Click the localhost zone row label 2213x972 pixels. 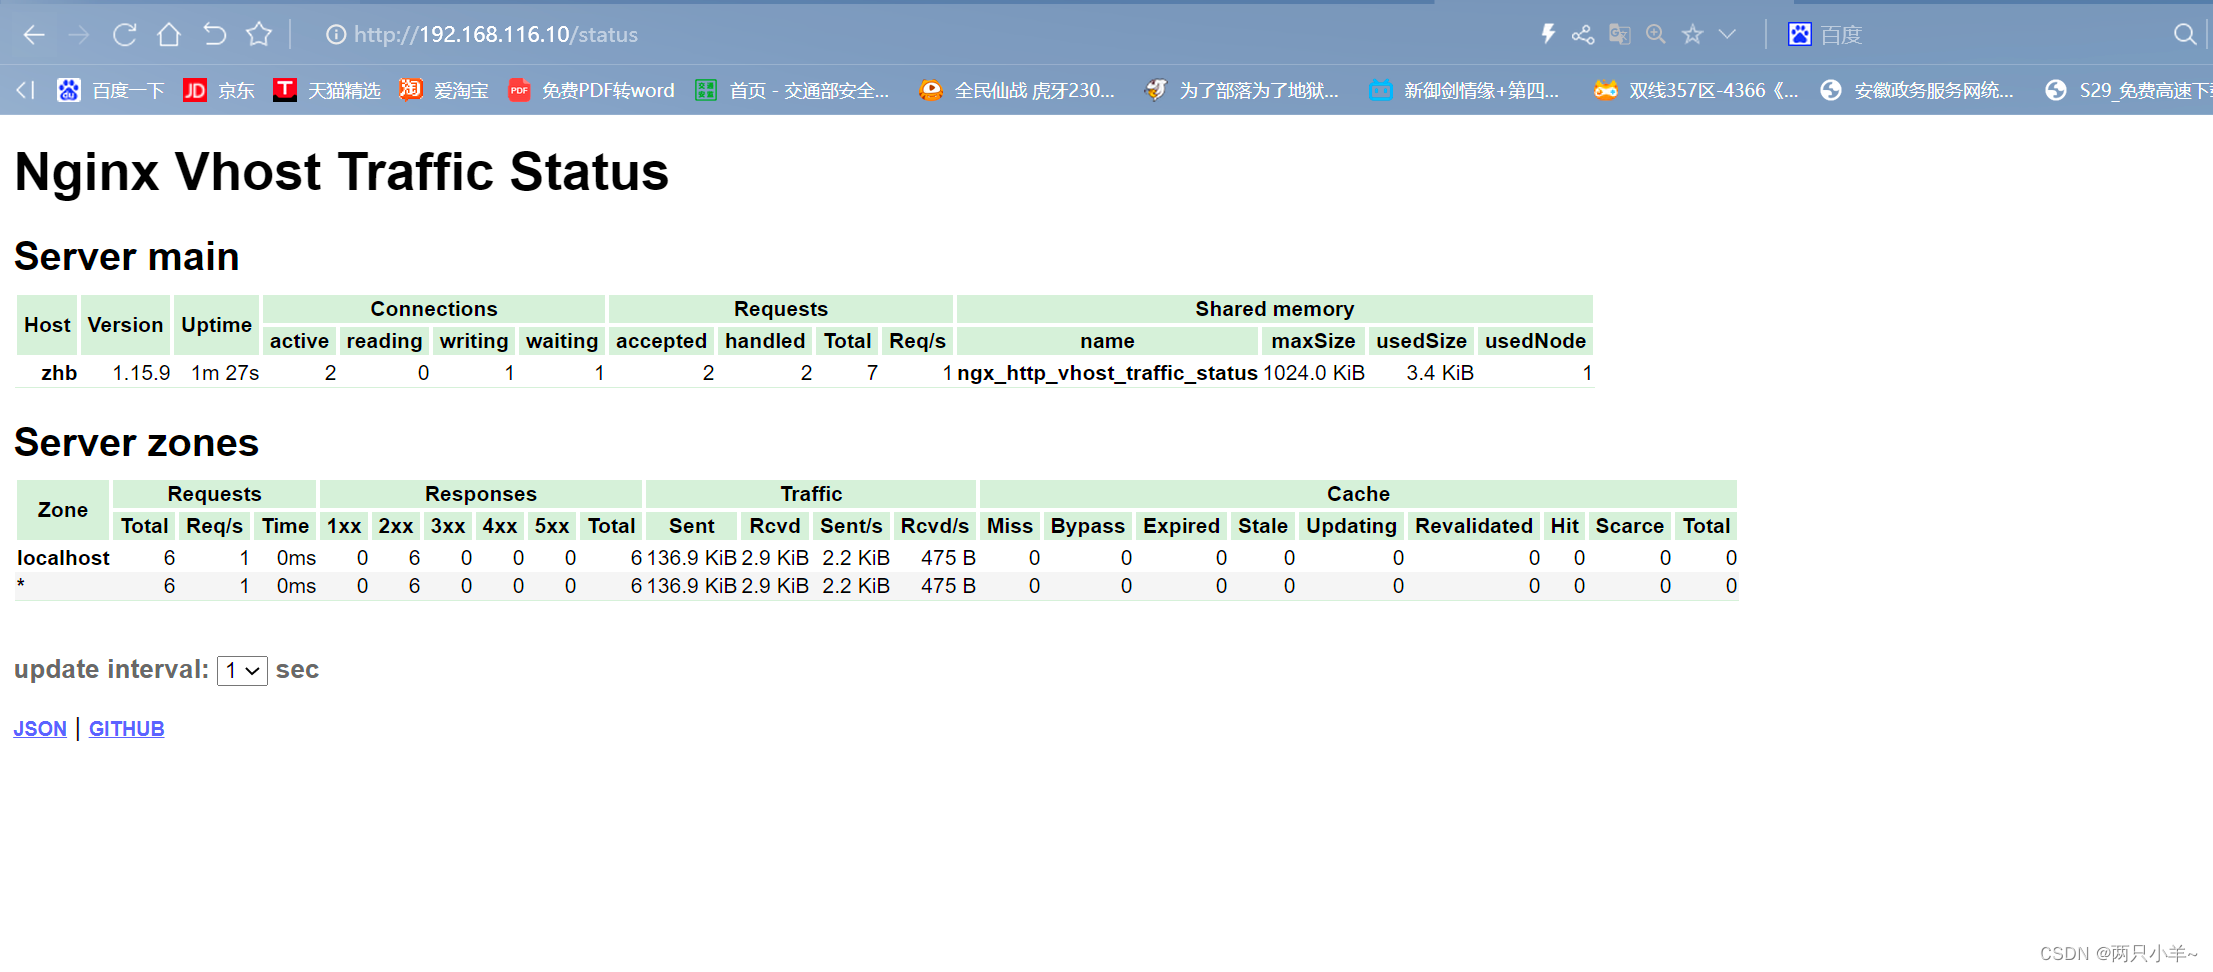(63, 558)
